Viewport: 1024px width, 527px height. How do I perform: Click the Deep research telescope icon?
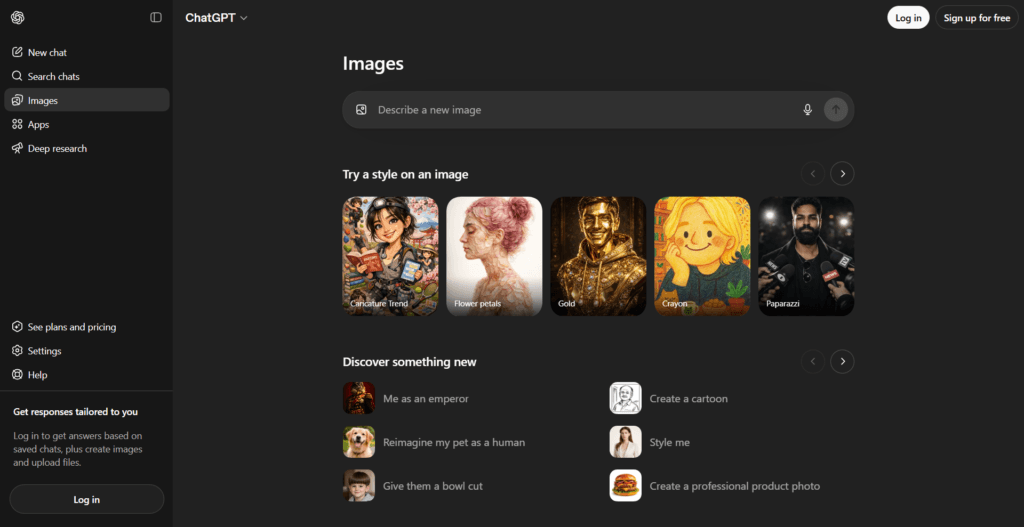(17, 148)
